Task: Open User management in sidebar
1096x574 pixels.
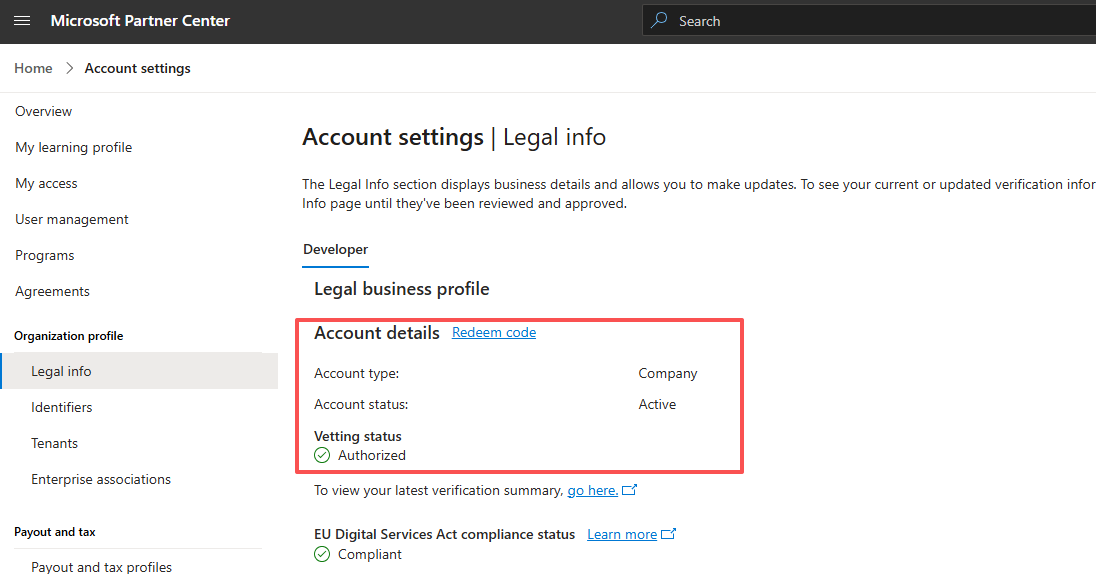Action: [72, 220]
